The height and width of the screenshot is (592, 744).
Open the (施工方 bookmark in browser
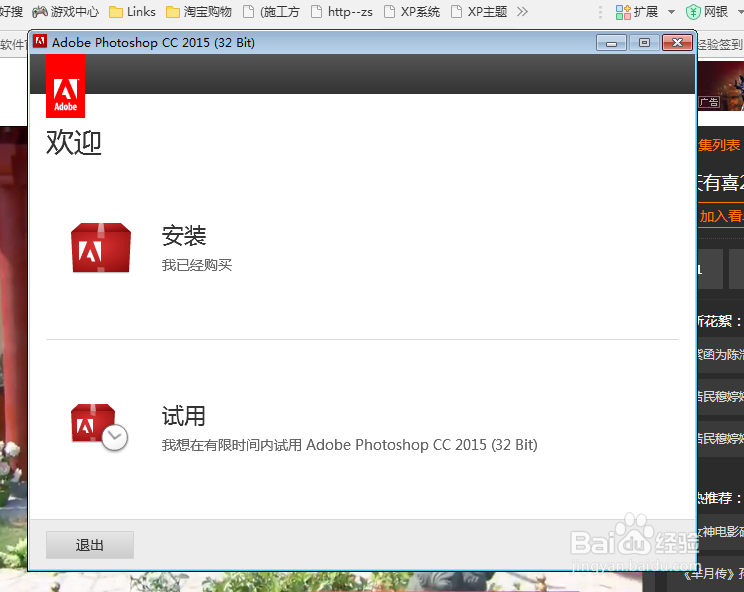click(271, 11)
